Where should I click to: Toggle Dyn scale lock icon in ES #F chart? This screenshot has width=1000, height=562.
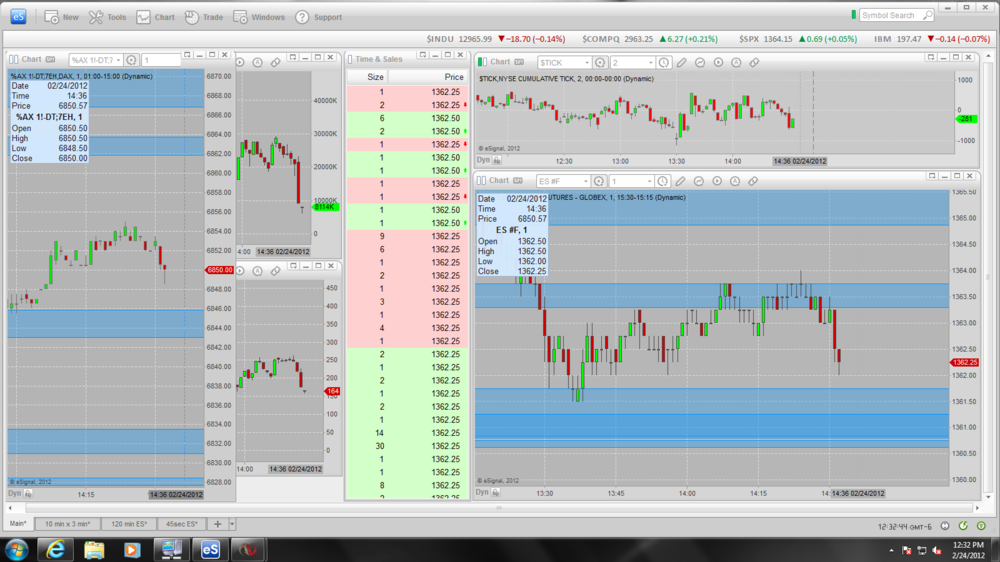[496, 492]
